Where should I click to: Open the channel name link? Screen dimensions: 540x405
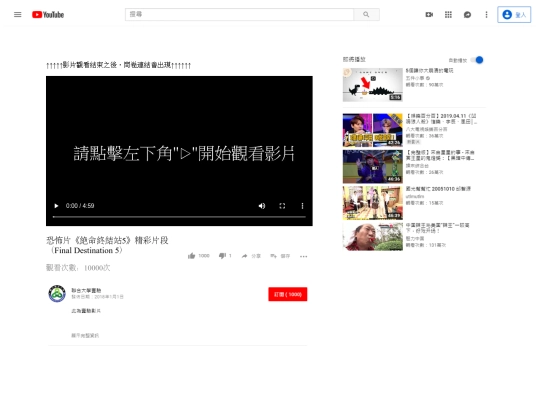(x=86, y=290)
